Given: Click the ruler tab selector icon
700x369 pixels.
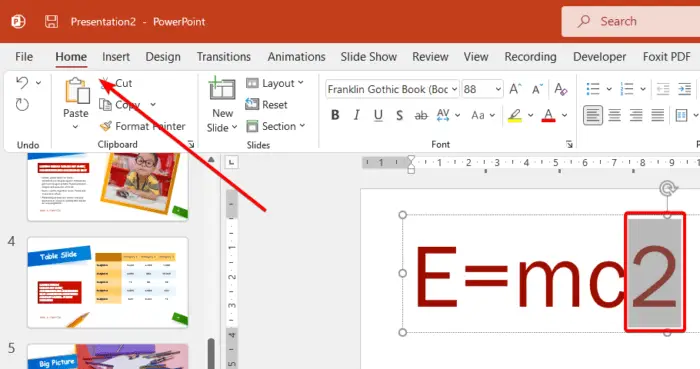Looking at the screenshot, I should click(x=231, y=162).
